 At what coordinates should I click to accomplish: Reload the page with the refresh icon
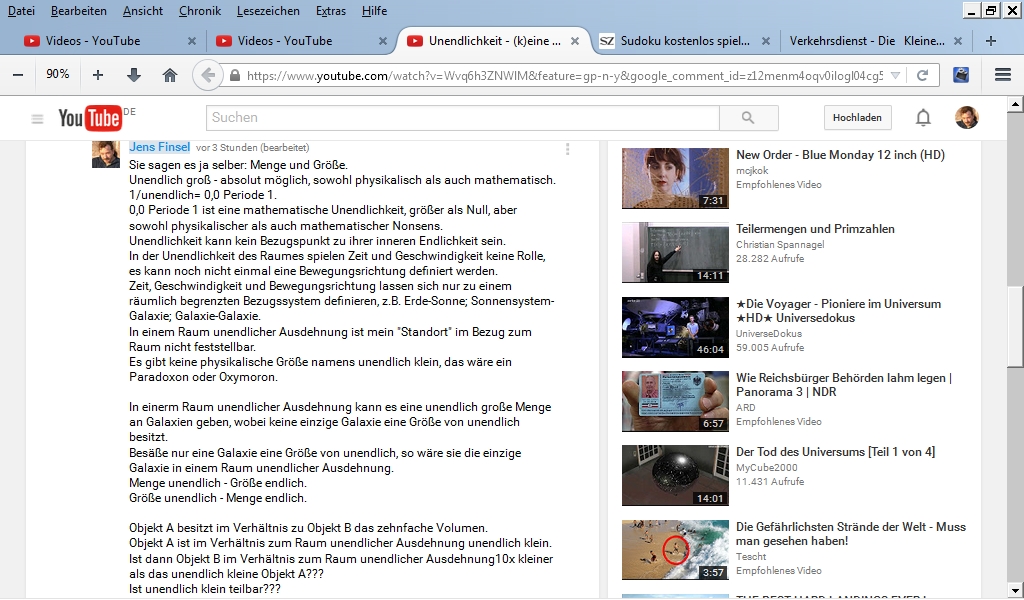point(922,75)
